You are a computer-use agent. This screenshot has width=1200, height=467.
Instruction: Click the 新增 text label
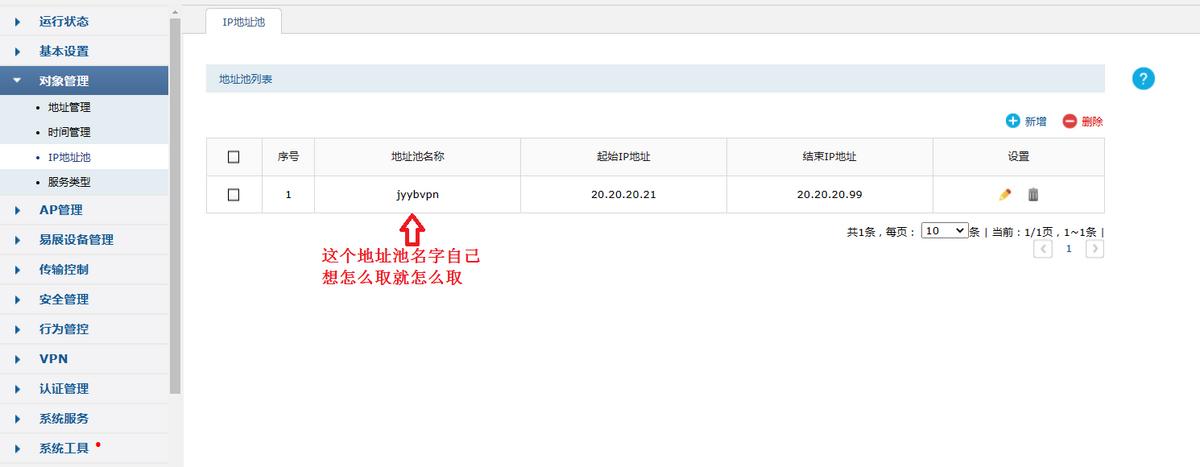point(1035,122)
